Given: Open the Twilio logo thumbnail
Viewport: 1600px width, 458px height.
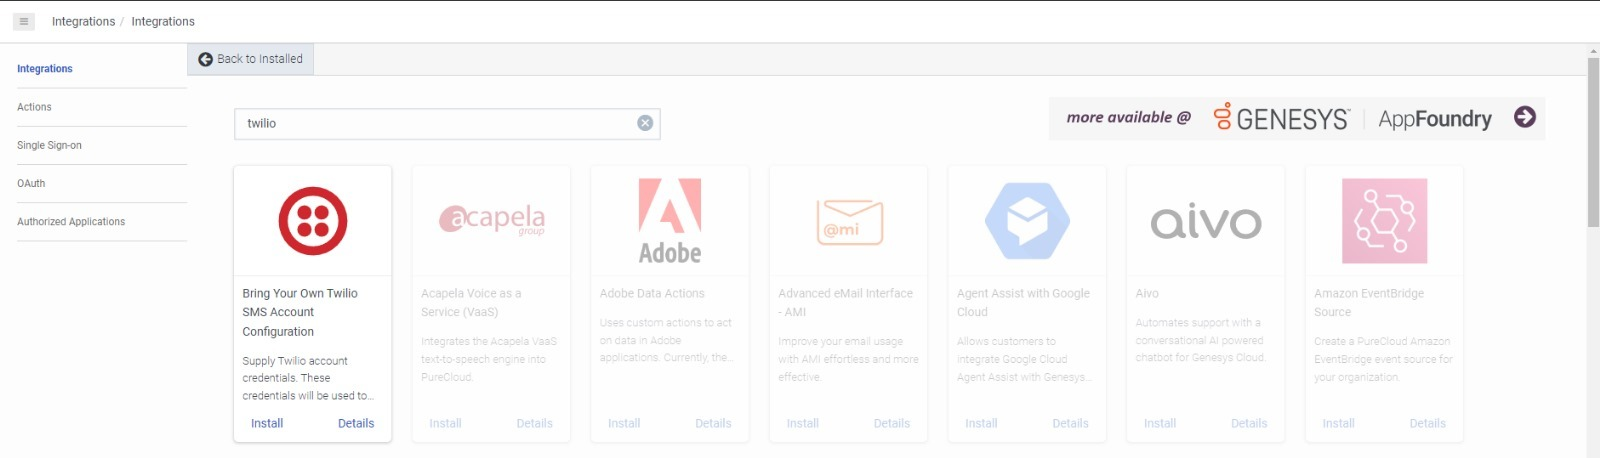Looking at the screenshot, I should [313, 221].
